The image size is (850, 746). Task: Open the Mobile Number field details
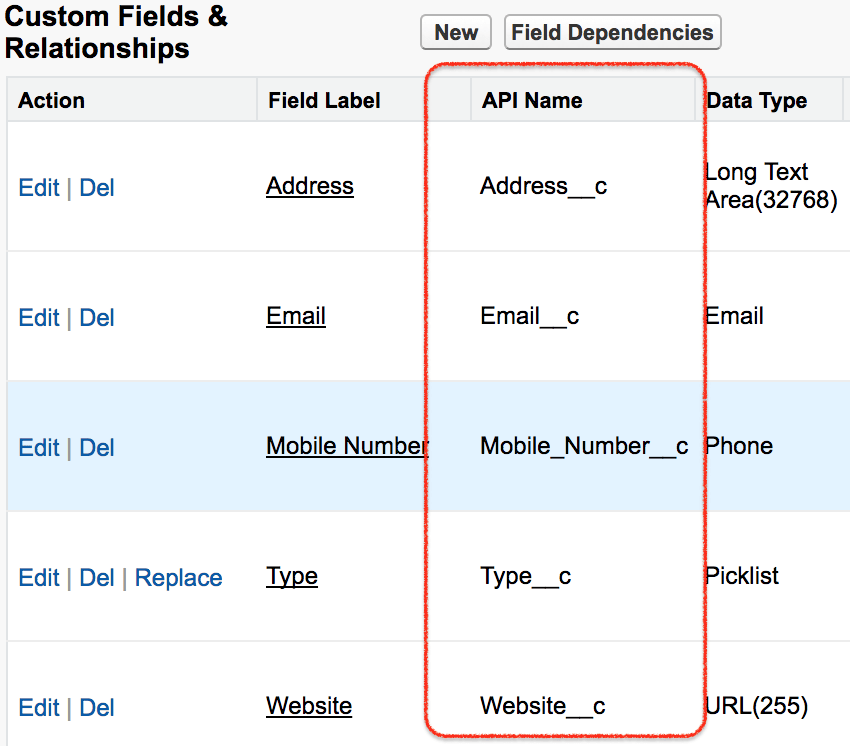346,446
